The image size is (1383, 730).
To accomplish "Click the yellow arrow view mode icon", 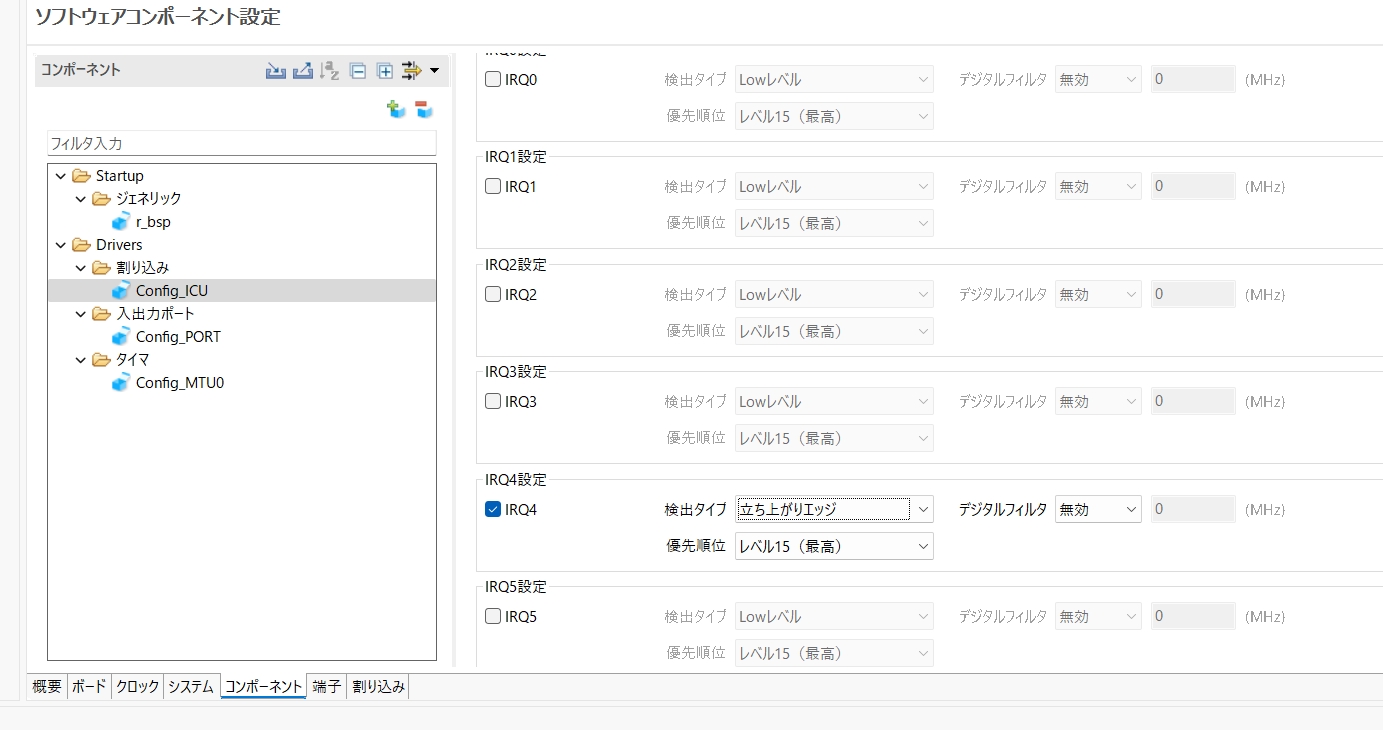I will pos(411,71).
